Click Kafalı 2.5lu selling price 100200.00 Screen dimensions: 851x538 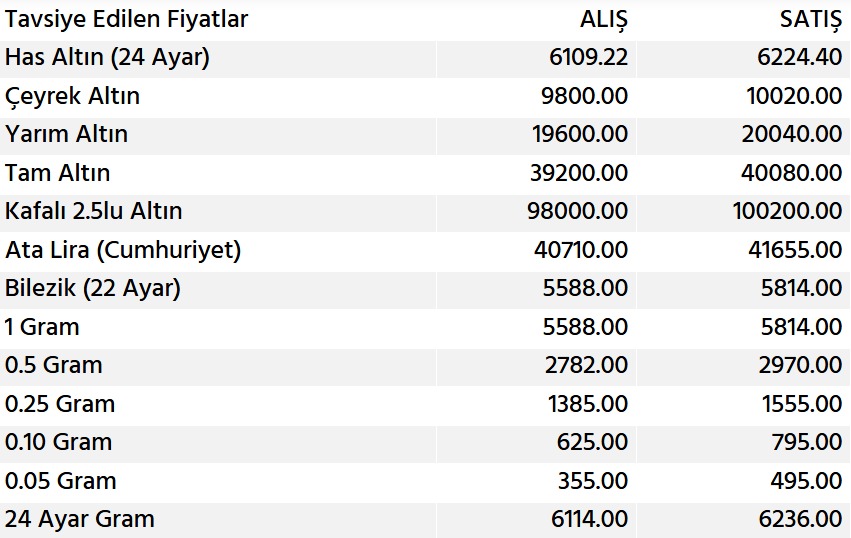(786, 211)
